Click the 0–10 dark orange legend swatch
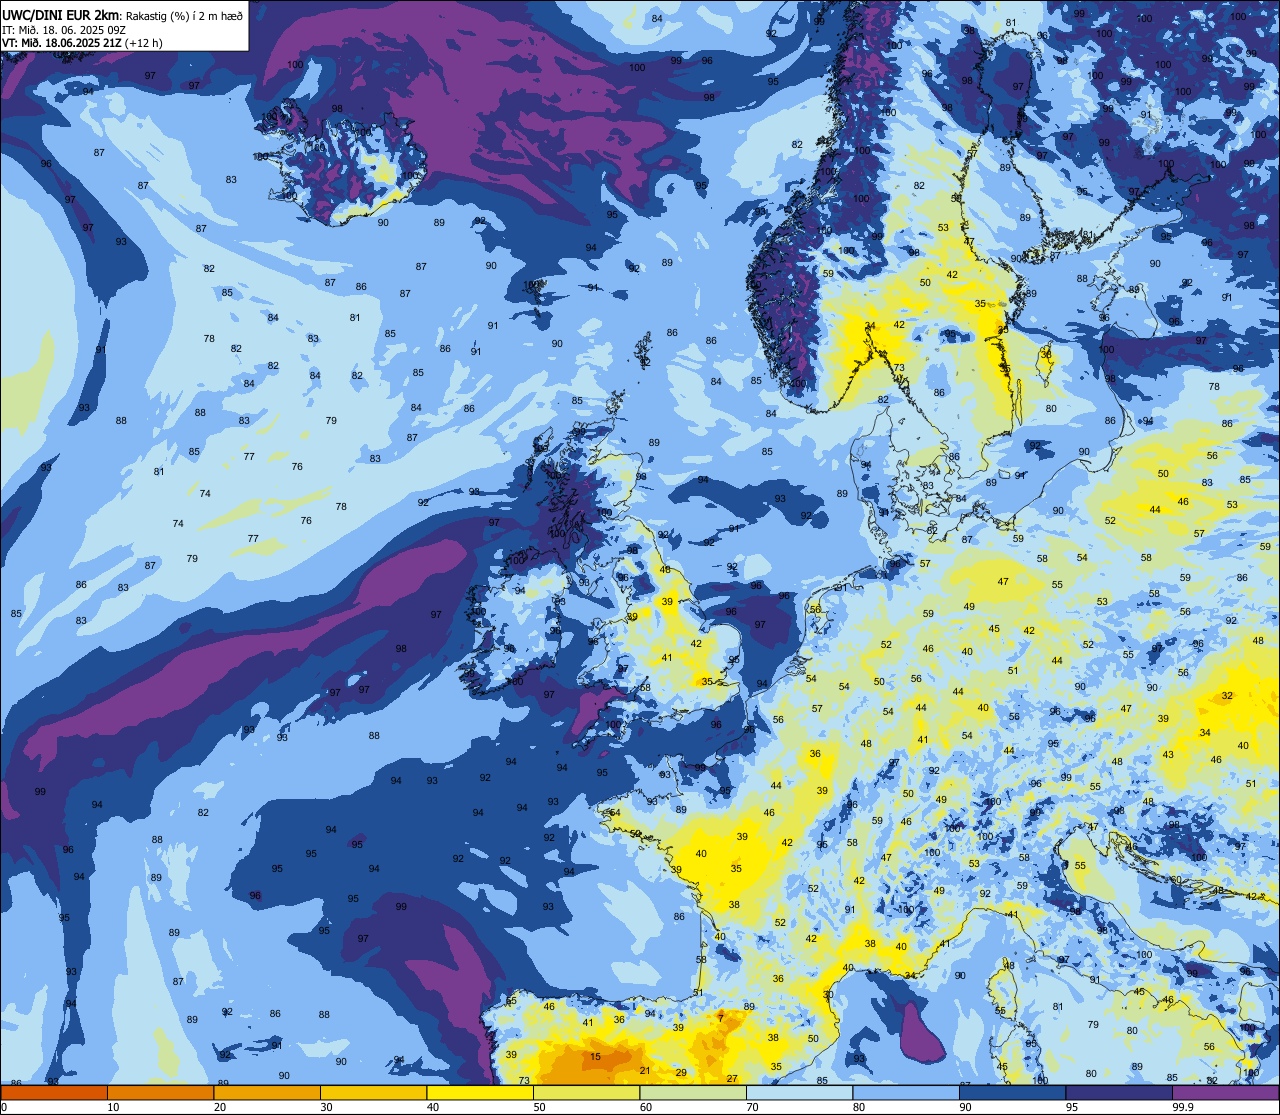 pos(54,1092)
